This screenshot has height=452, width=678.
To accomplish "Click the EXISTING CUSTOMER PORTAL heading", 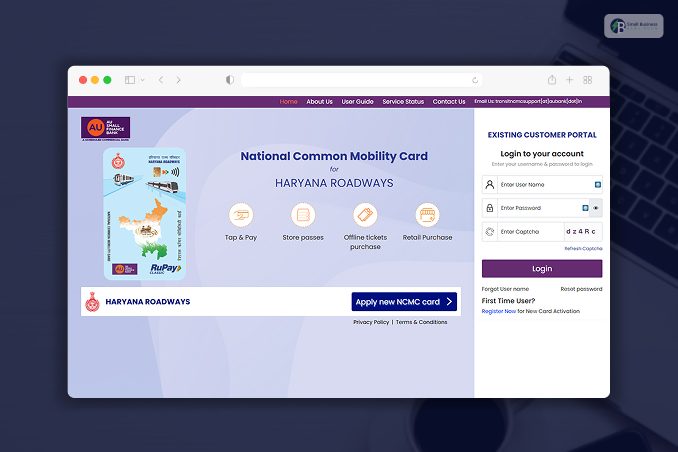I will pyautogui.click(x=542, y=135).
